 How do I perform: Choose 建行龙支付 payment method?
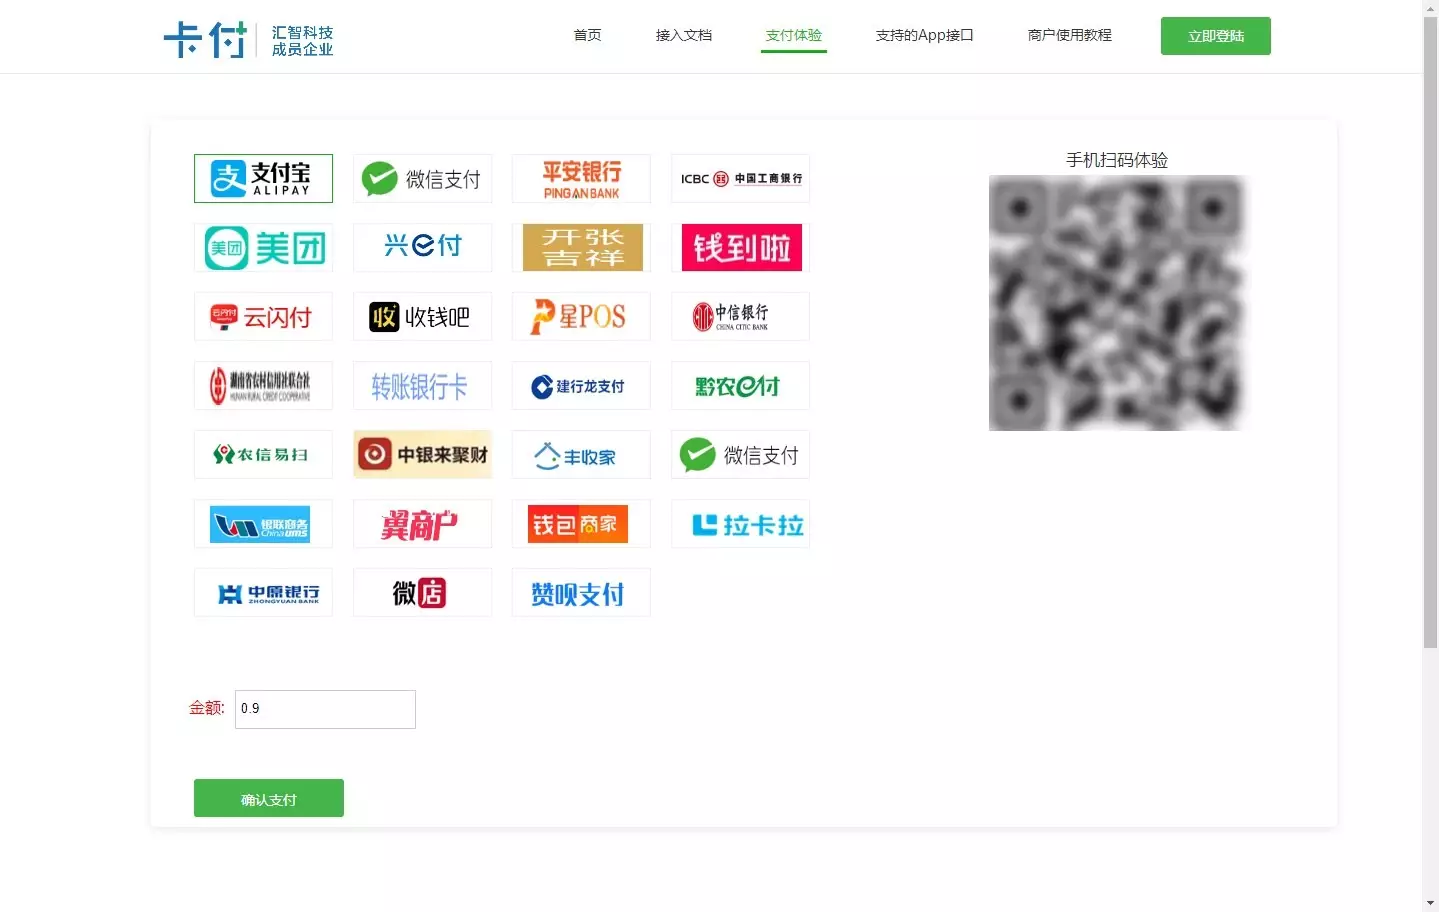(x=581, y=385)
